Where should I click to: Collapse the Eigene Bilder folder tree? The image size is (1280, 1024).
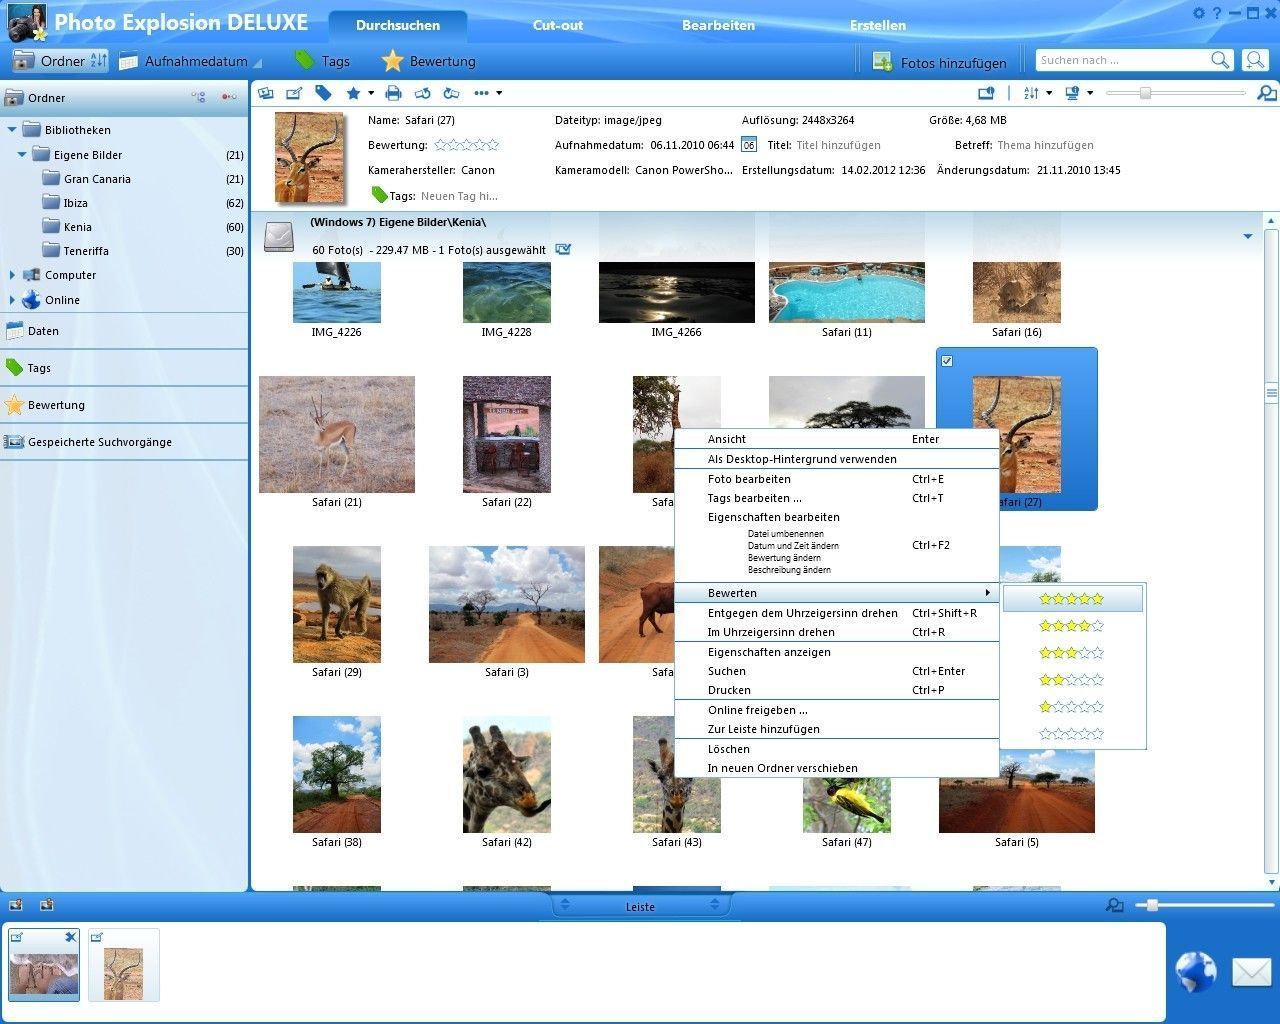tap(22, 155)
